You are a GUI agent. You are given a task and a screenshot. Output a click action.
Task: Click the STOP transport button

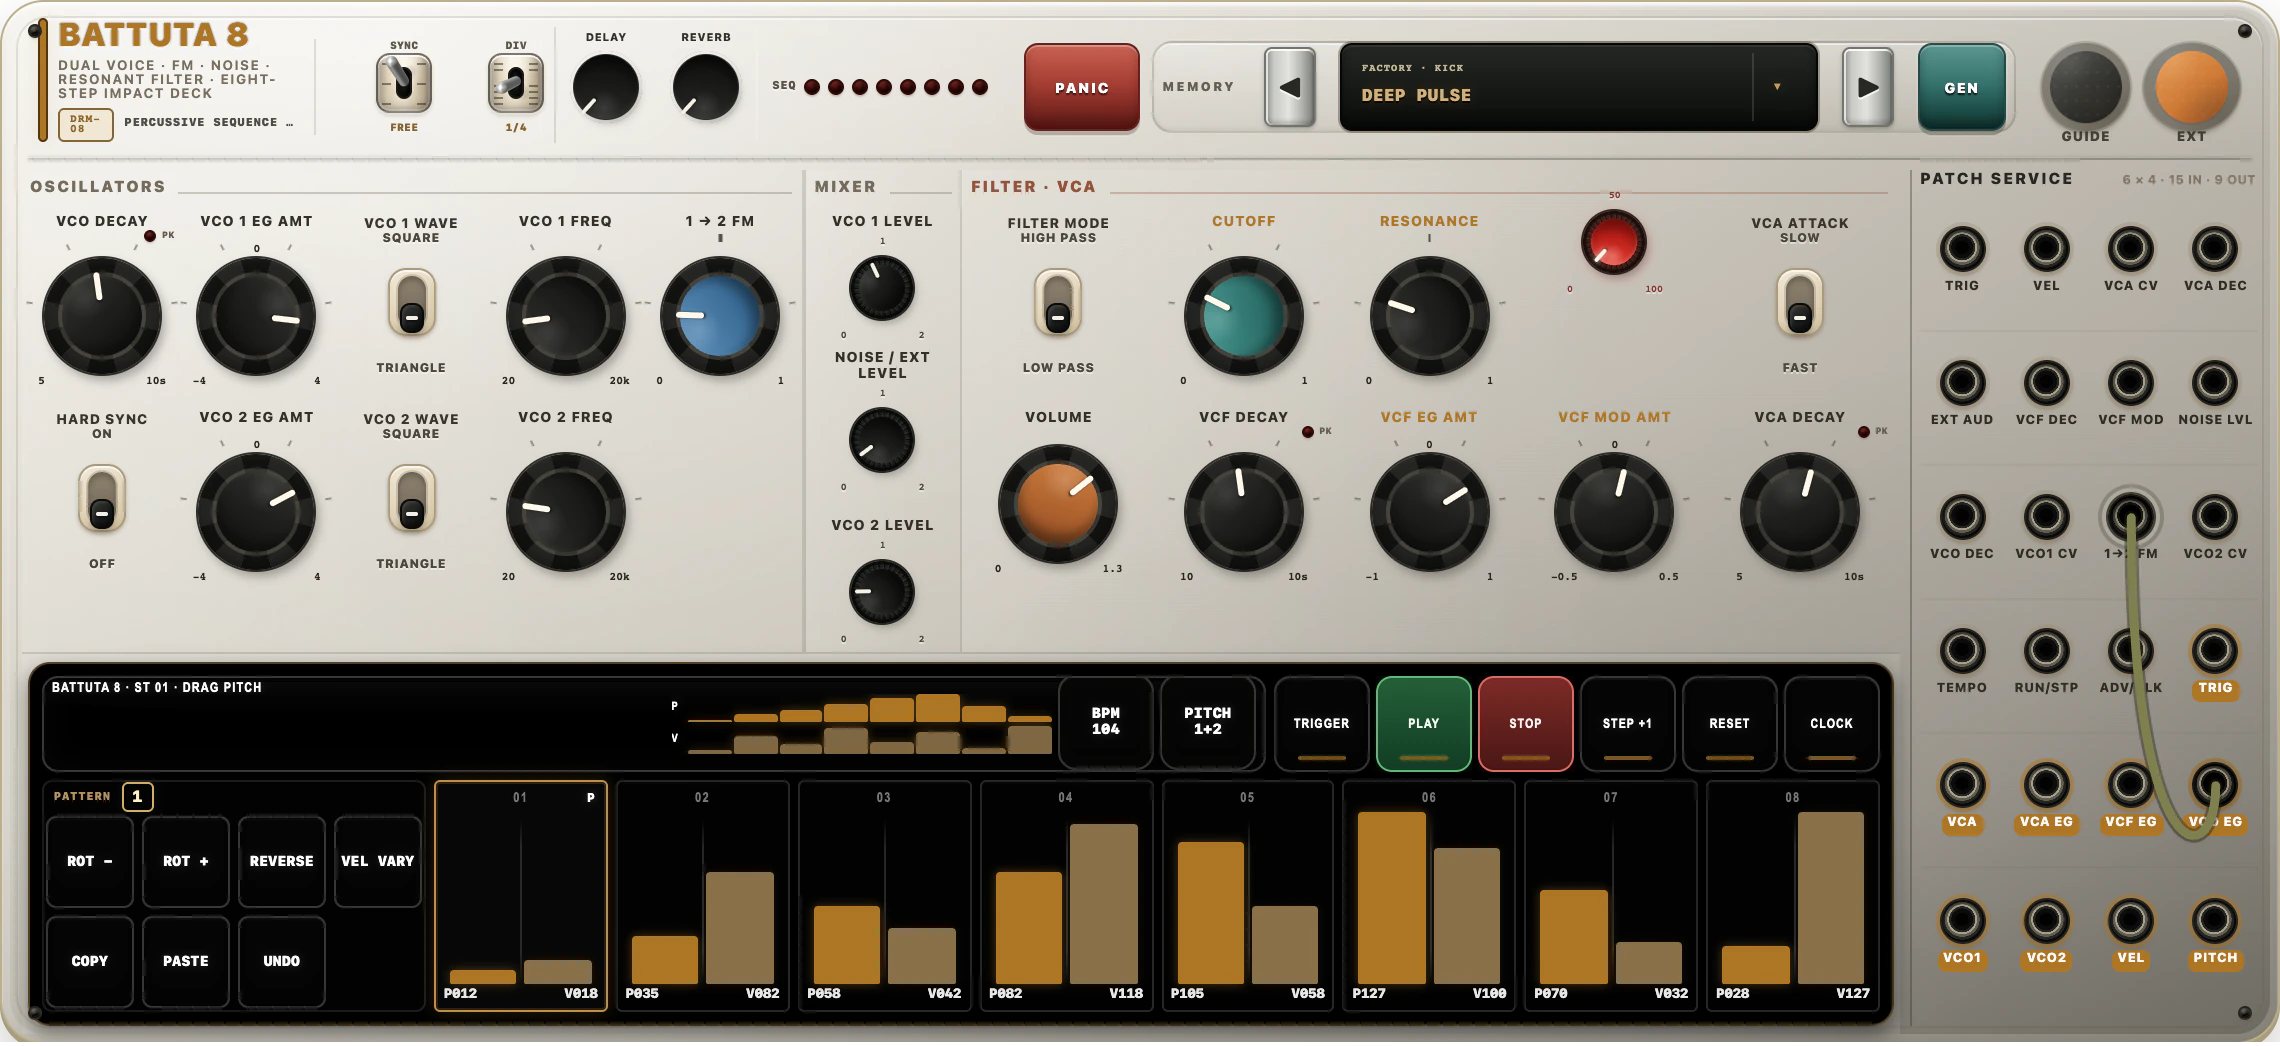click(1526, 724)
